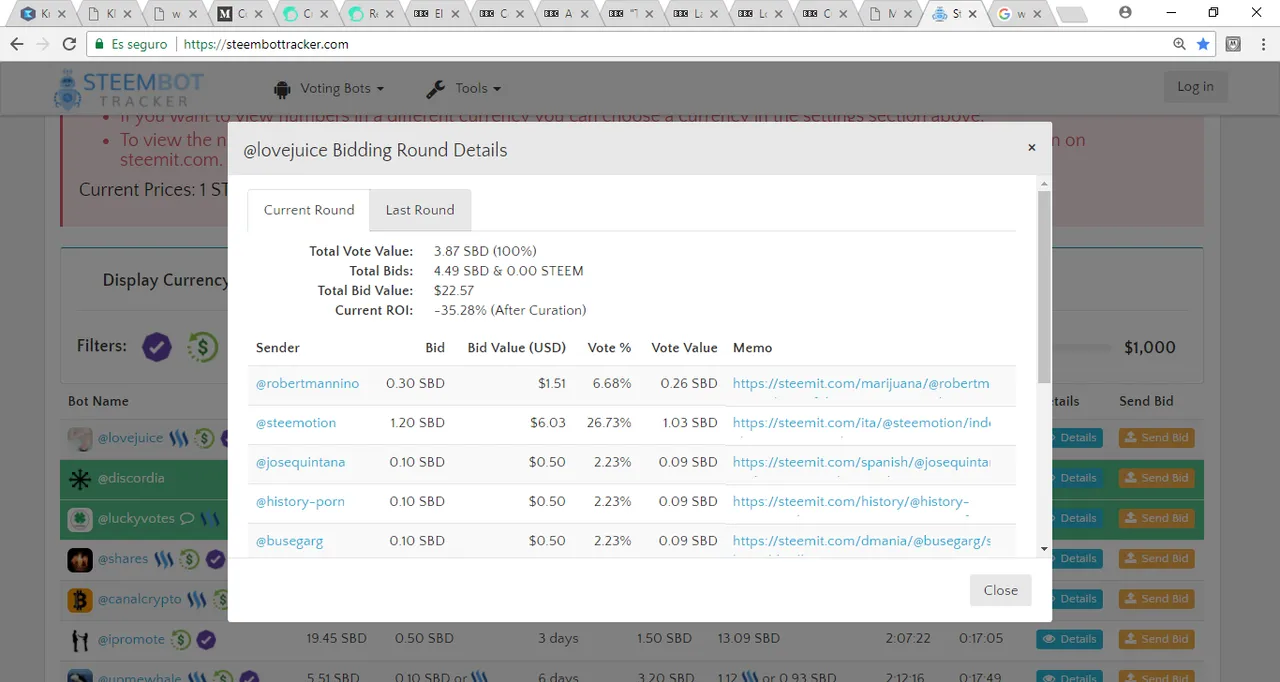Open the @discordia bot link

(131, 479)
